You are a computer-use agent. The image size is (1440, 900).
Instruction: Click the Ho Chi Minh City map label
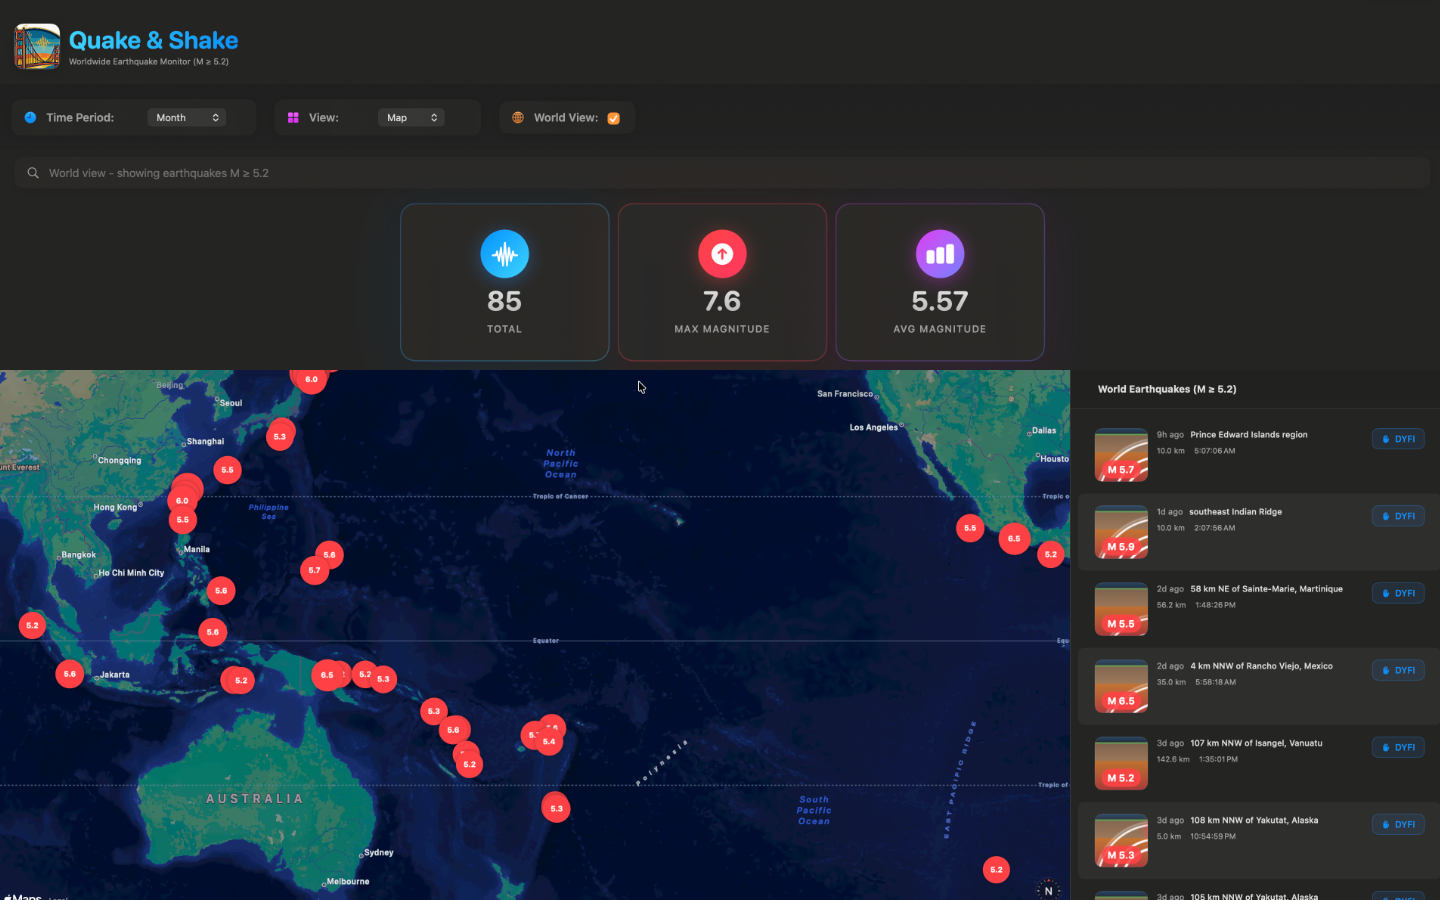point(131,573)
